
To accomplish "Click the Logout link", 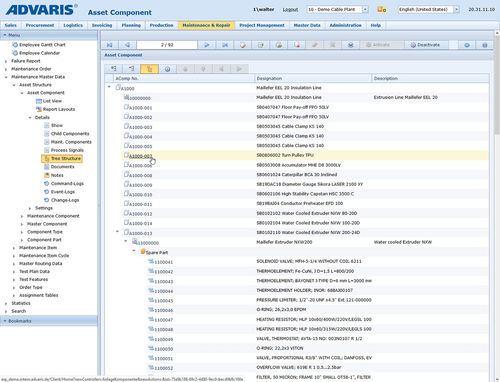I will pos(290,9).
